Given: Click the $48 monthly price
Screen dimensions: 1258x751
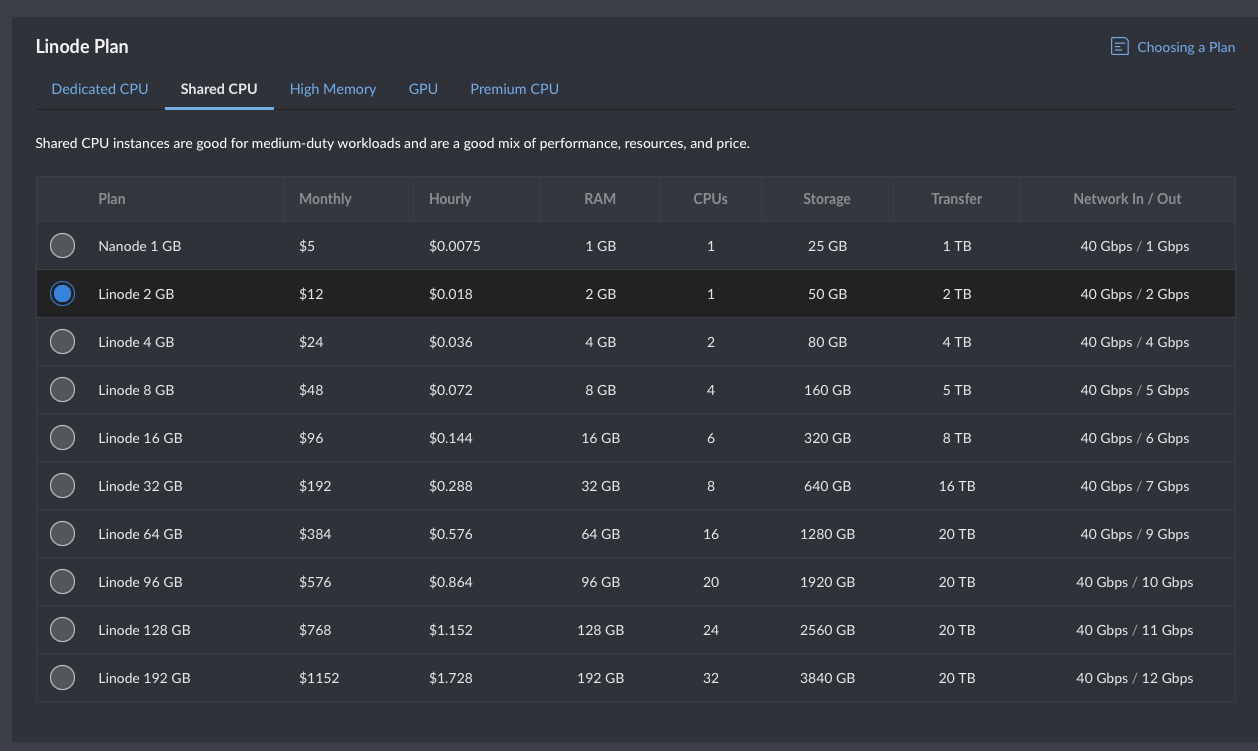Looking at the screenshot, I should [311, 390].
